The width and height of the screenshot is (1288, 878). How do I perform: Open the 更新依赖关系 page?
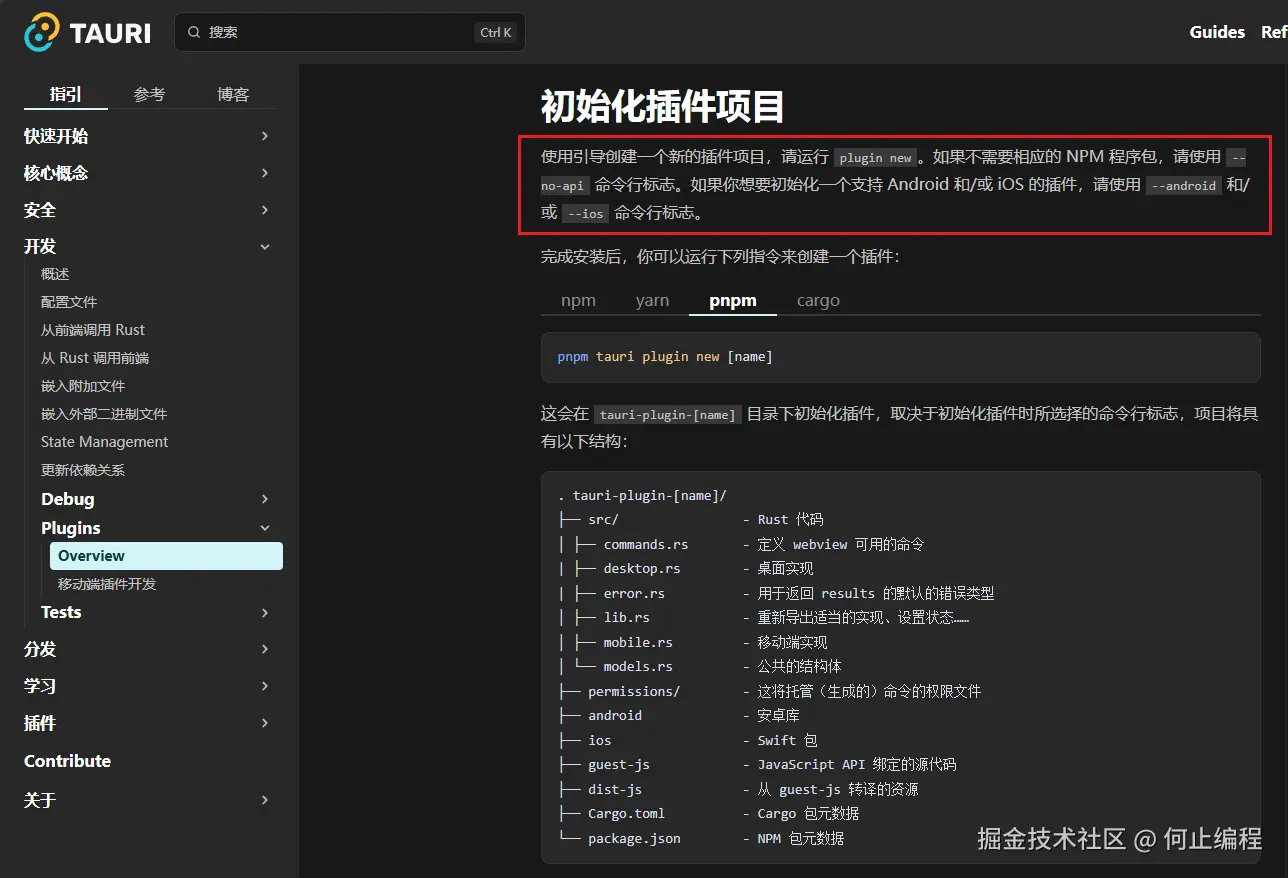point(83,470)
